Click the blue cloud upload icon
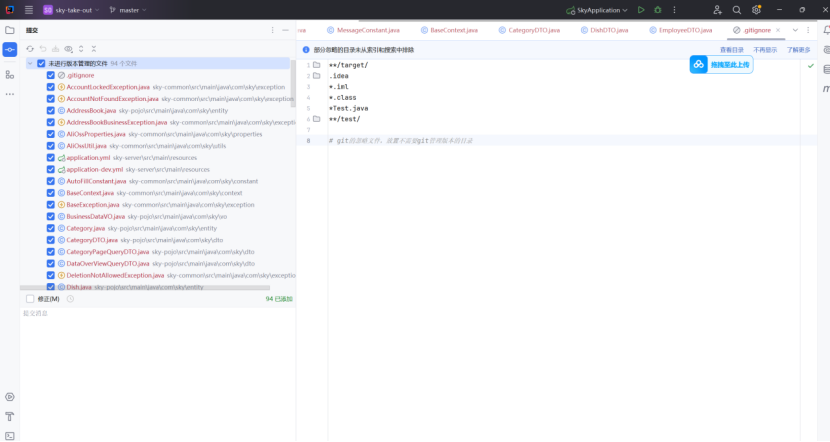Image resolution: width=830 pixels, height=442 pixels. pyautogui.click(x=699, y=65)
